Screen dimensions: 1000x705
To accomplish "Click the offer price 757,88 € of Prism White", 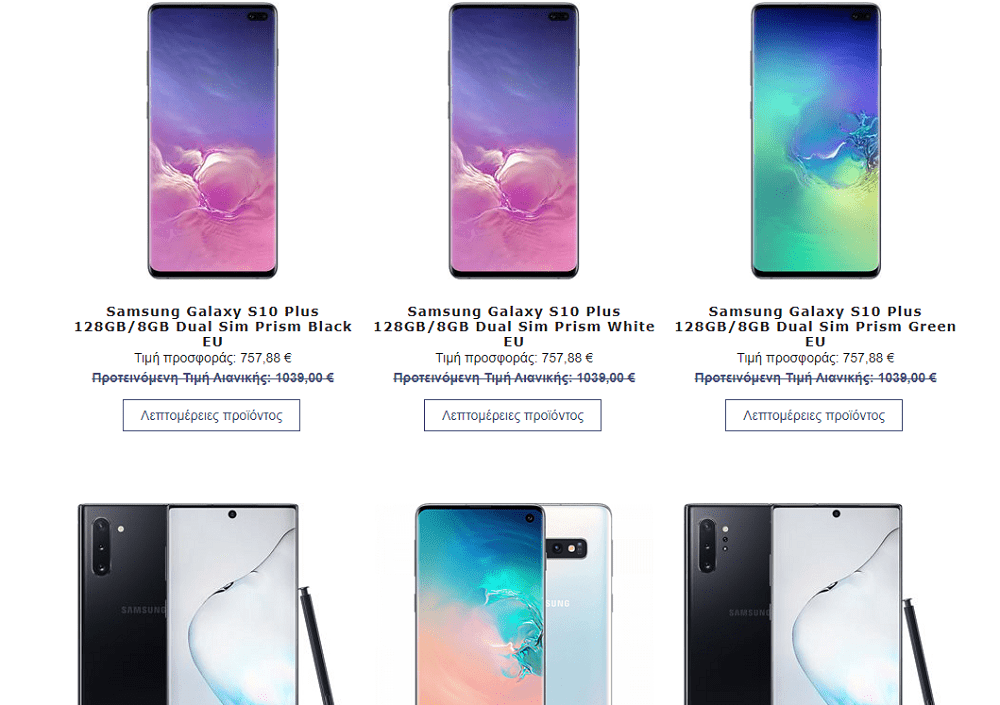I will (567, 358).
